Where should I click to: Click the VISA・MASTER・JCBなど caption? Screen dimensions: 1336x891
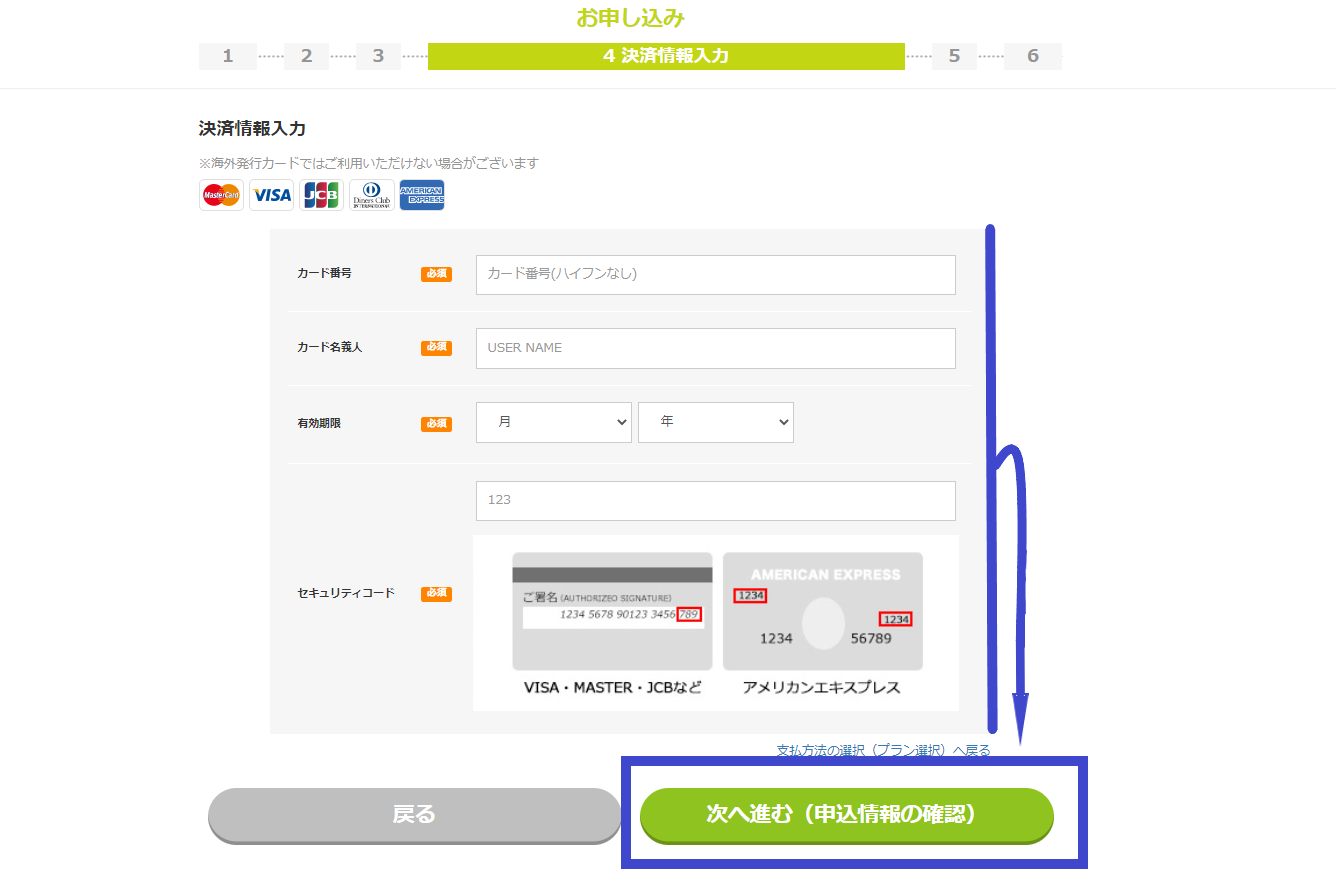[x=613, y=688]
